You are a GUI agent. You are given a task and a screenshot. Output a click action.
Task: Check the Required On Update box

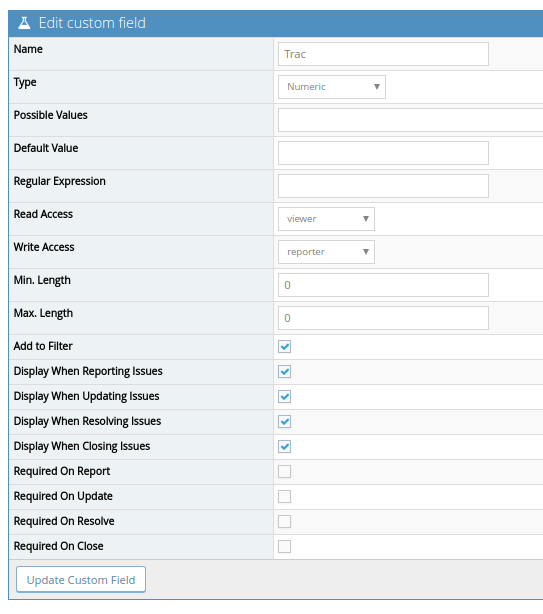[x=285, y=497]
